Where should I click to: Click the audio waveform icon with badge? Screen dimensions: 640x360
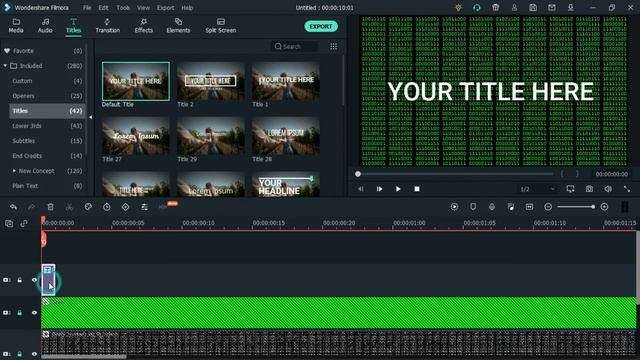tap(163, 207)
